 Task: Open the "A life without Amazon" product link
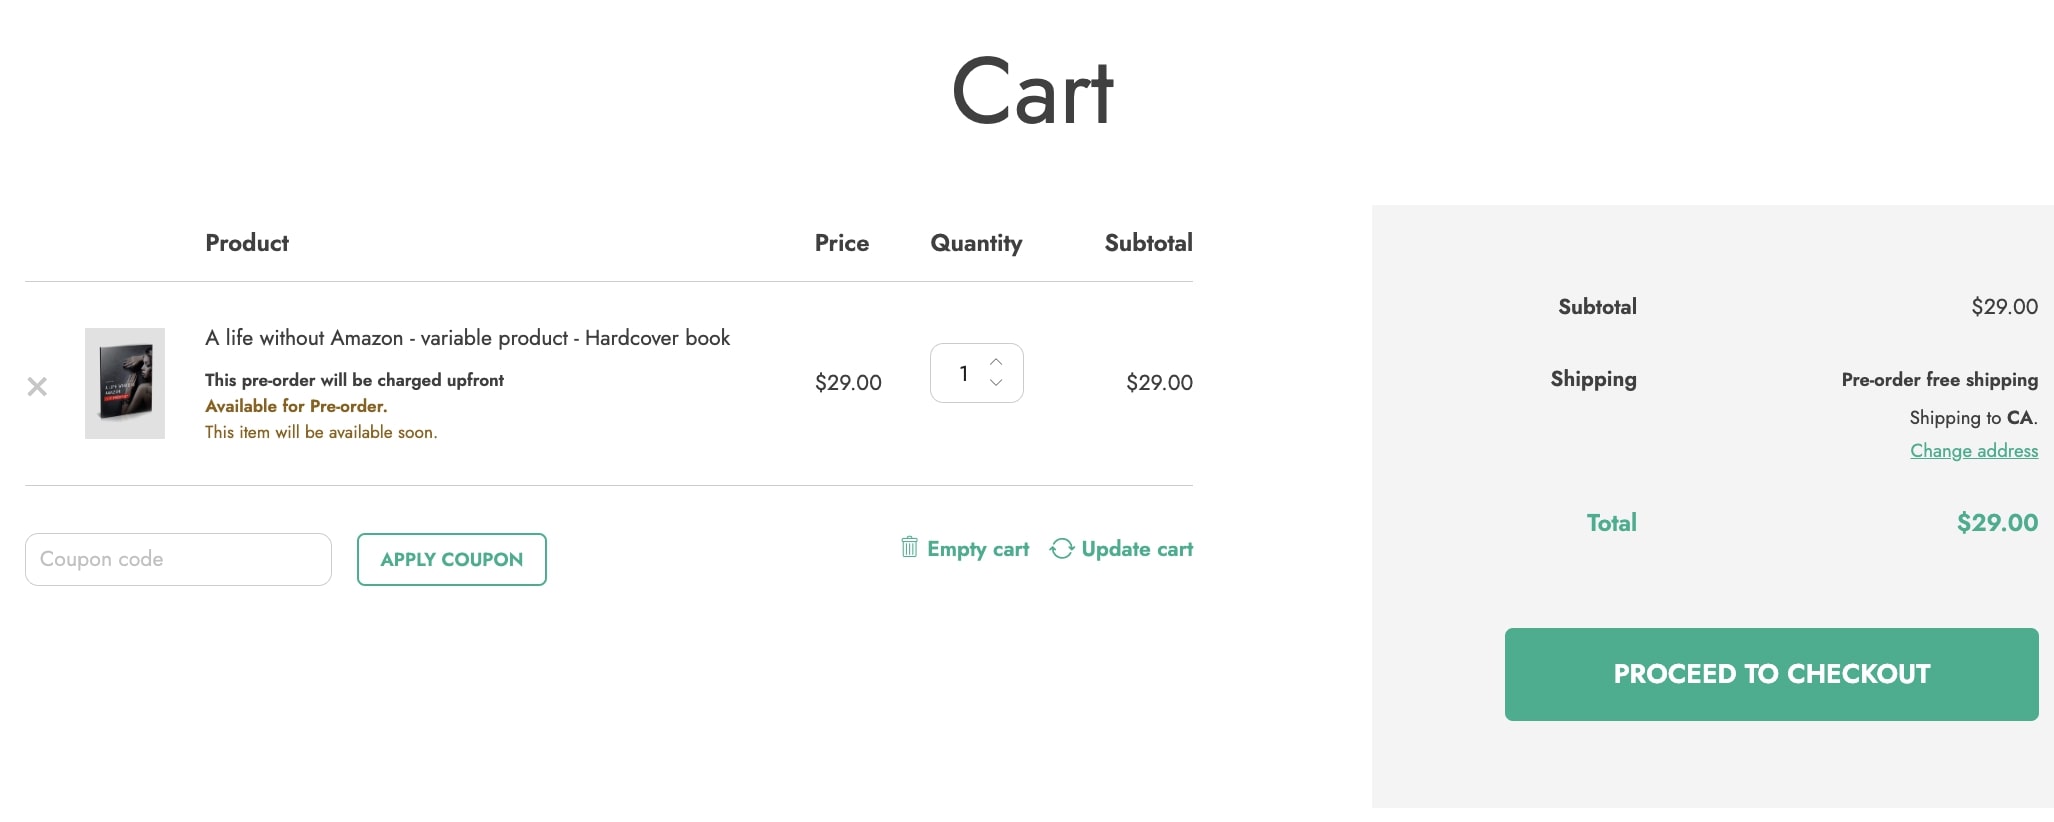tap(467, 338)
